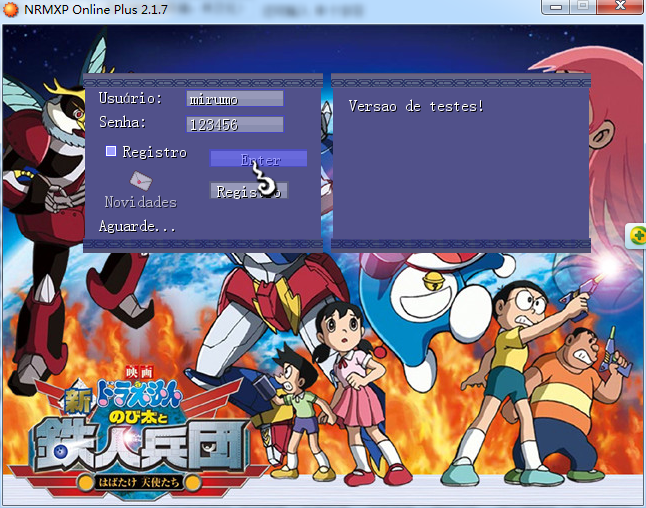This screenshot has width=646, height=508.
Task: Click the Senha label text
Action: click(x=122, y=122)
